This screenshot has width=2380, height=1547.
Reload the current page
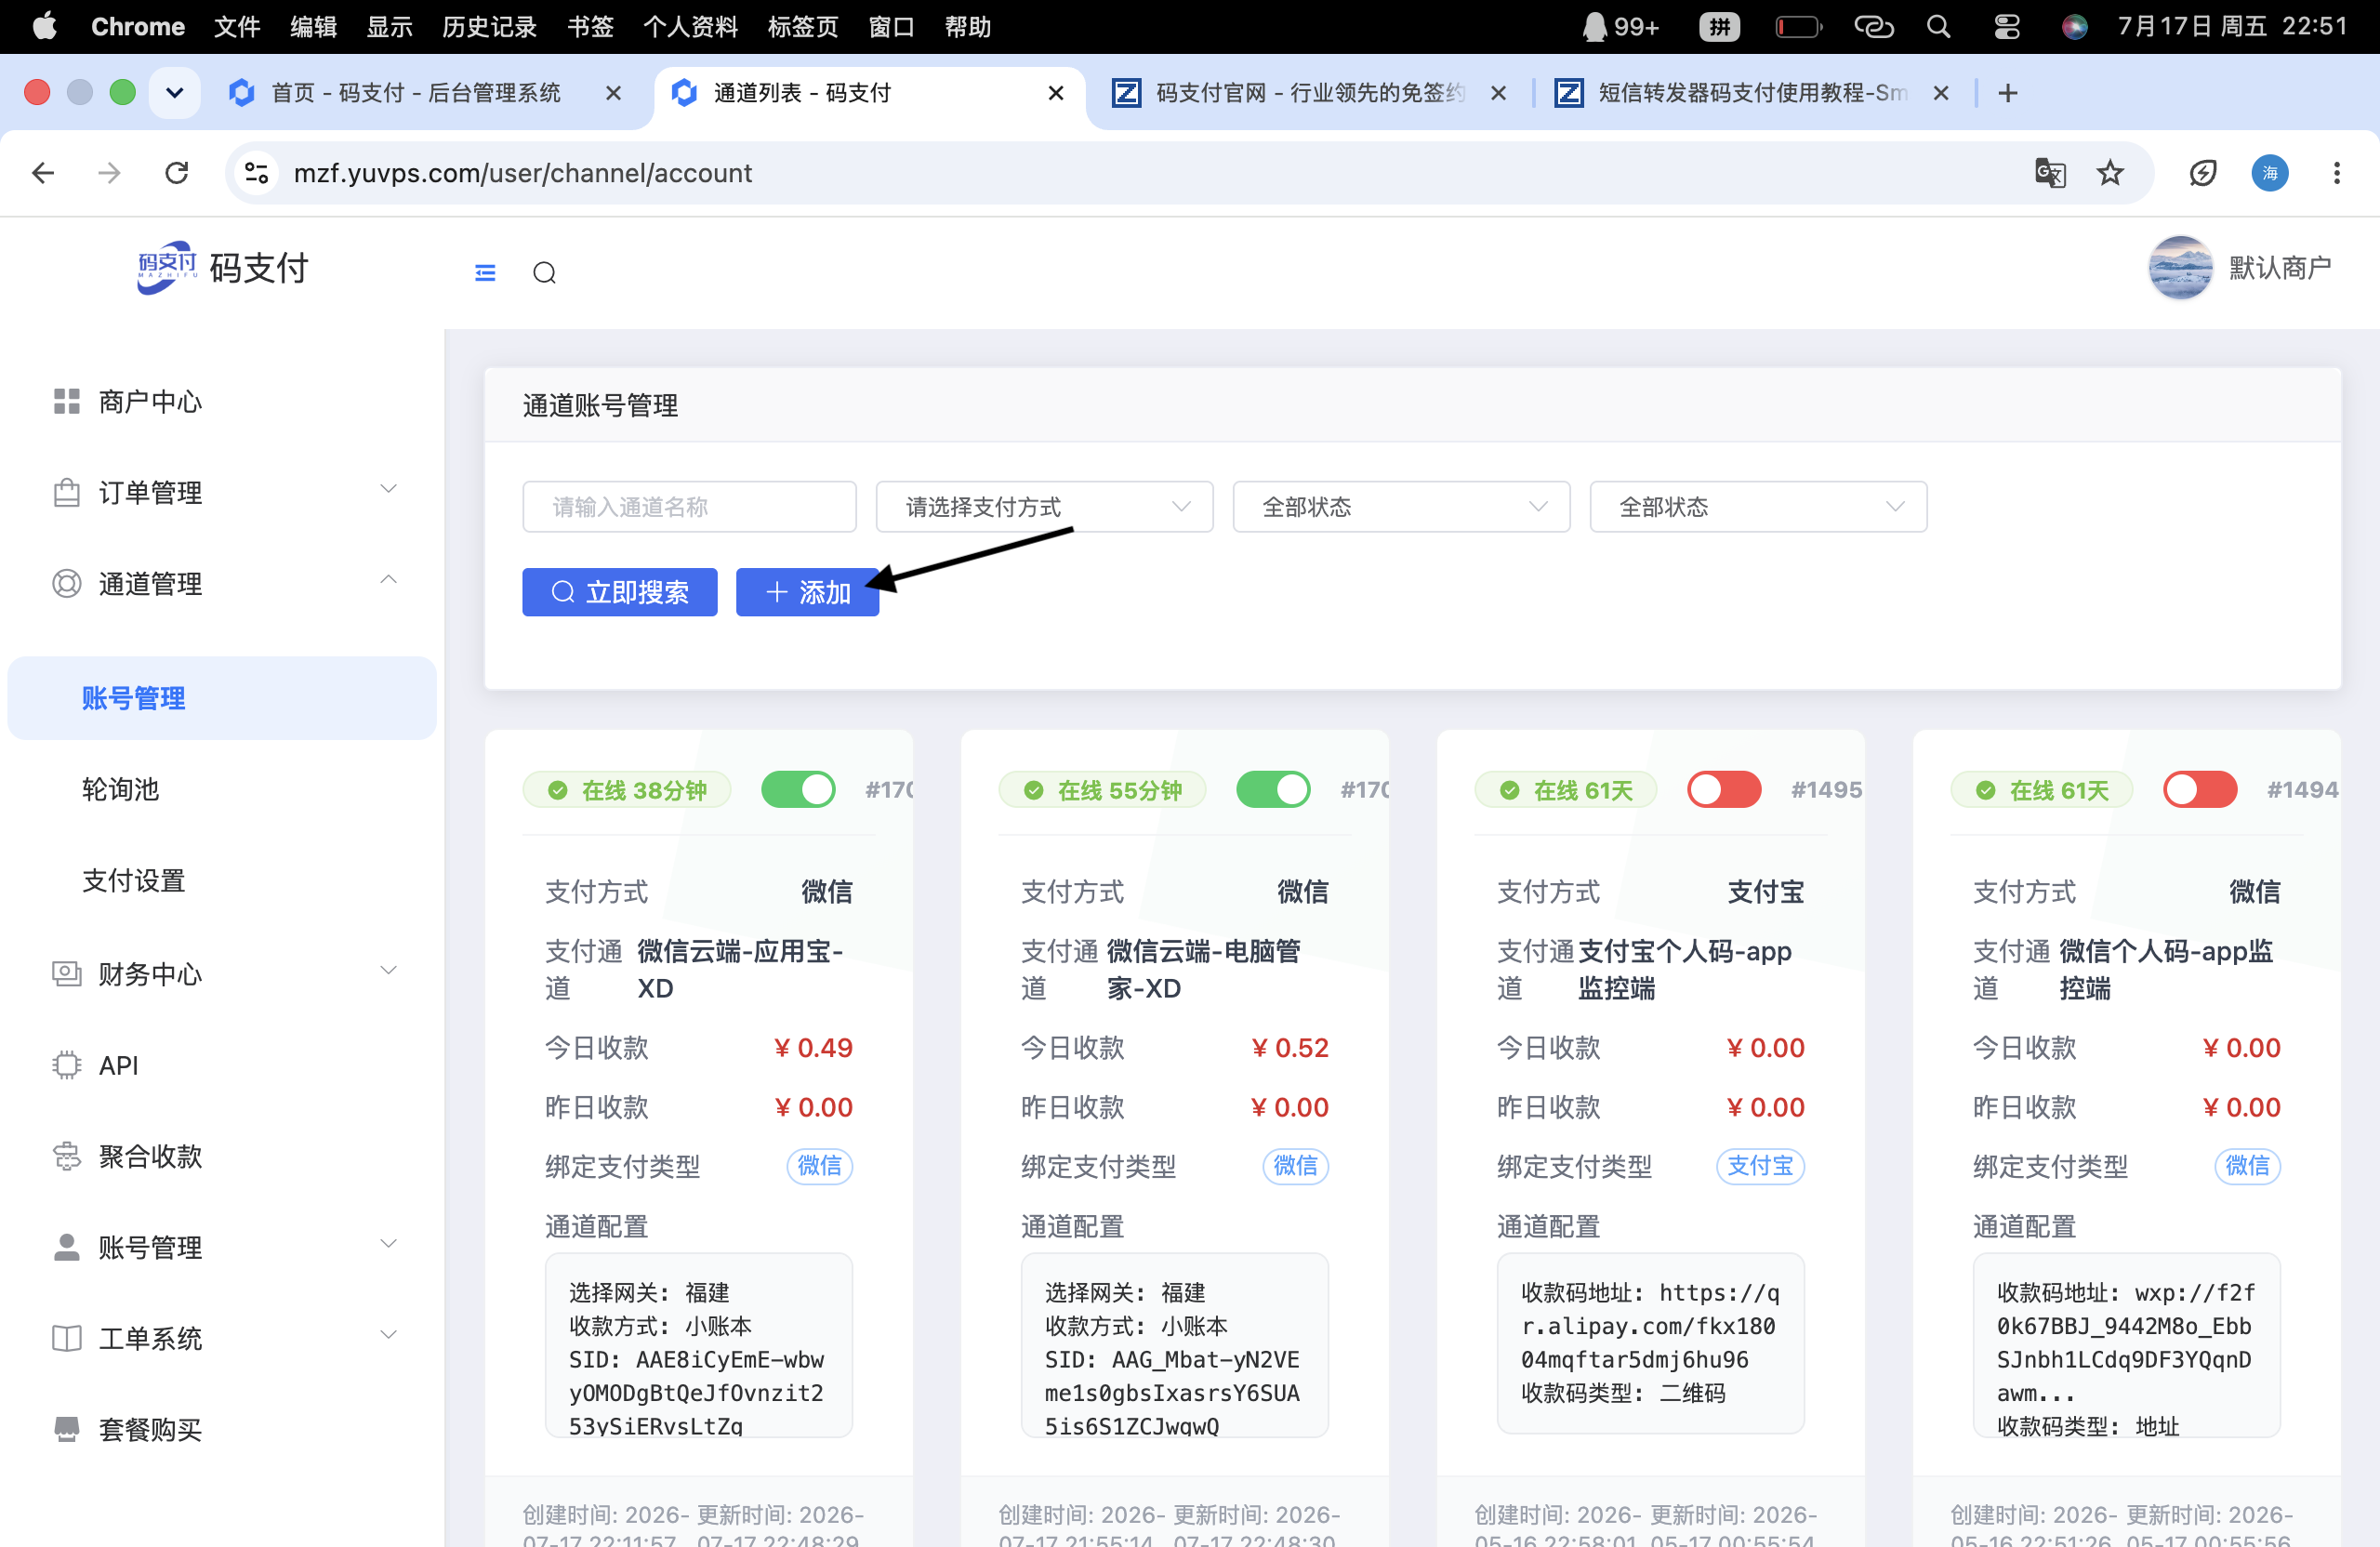177,173
